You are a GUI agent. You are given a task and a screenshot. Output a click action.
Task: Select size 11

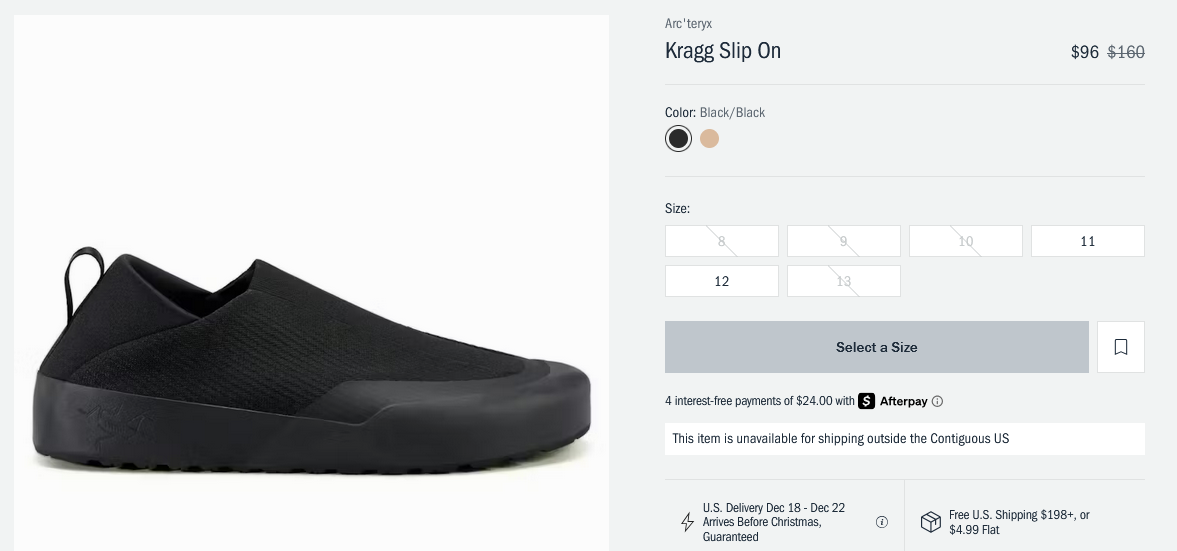click(x=1087, y=241)
